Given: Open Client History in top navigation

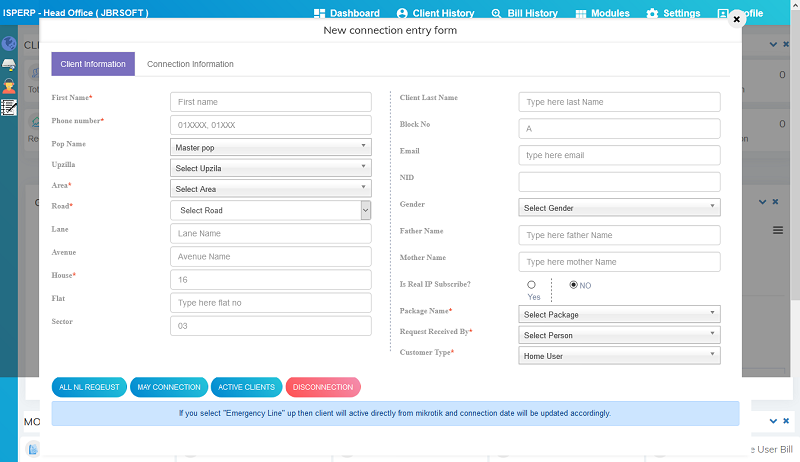Looking at the screenshot, I should (x=435, y=13).
